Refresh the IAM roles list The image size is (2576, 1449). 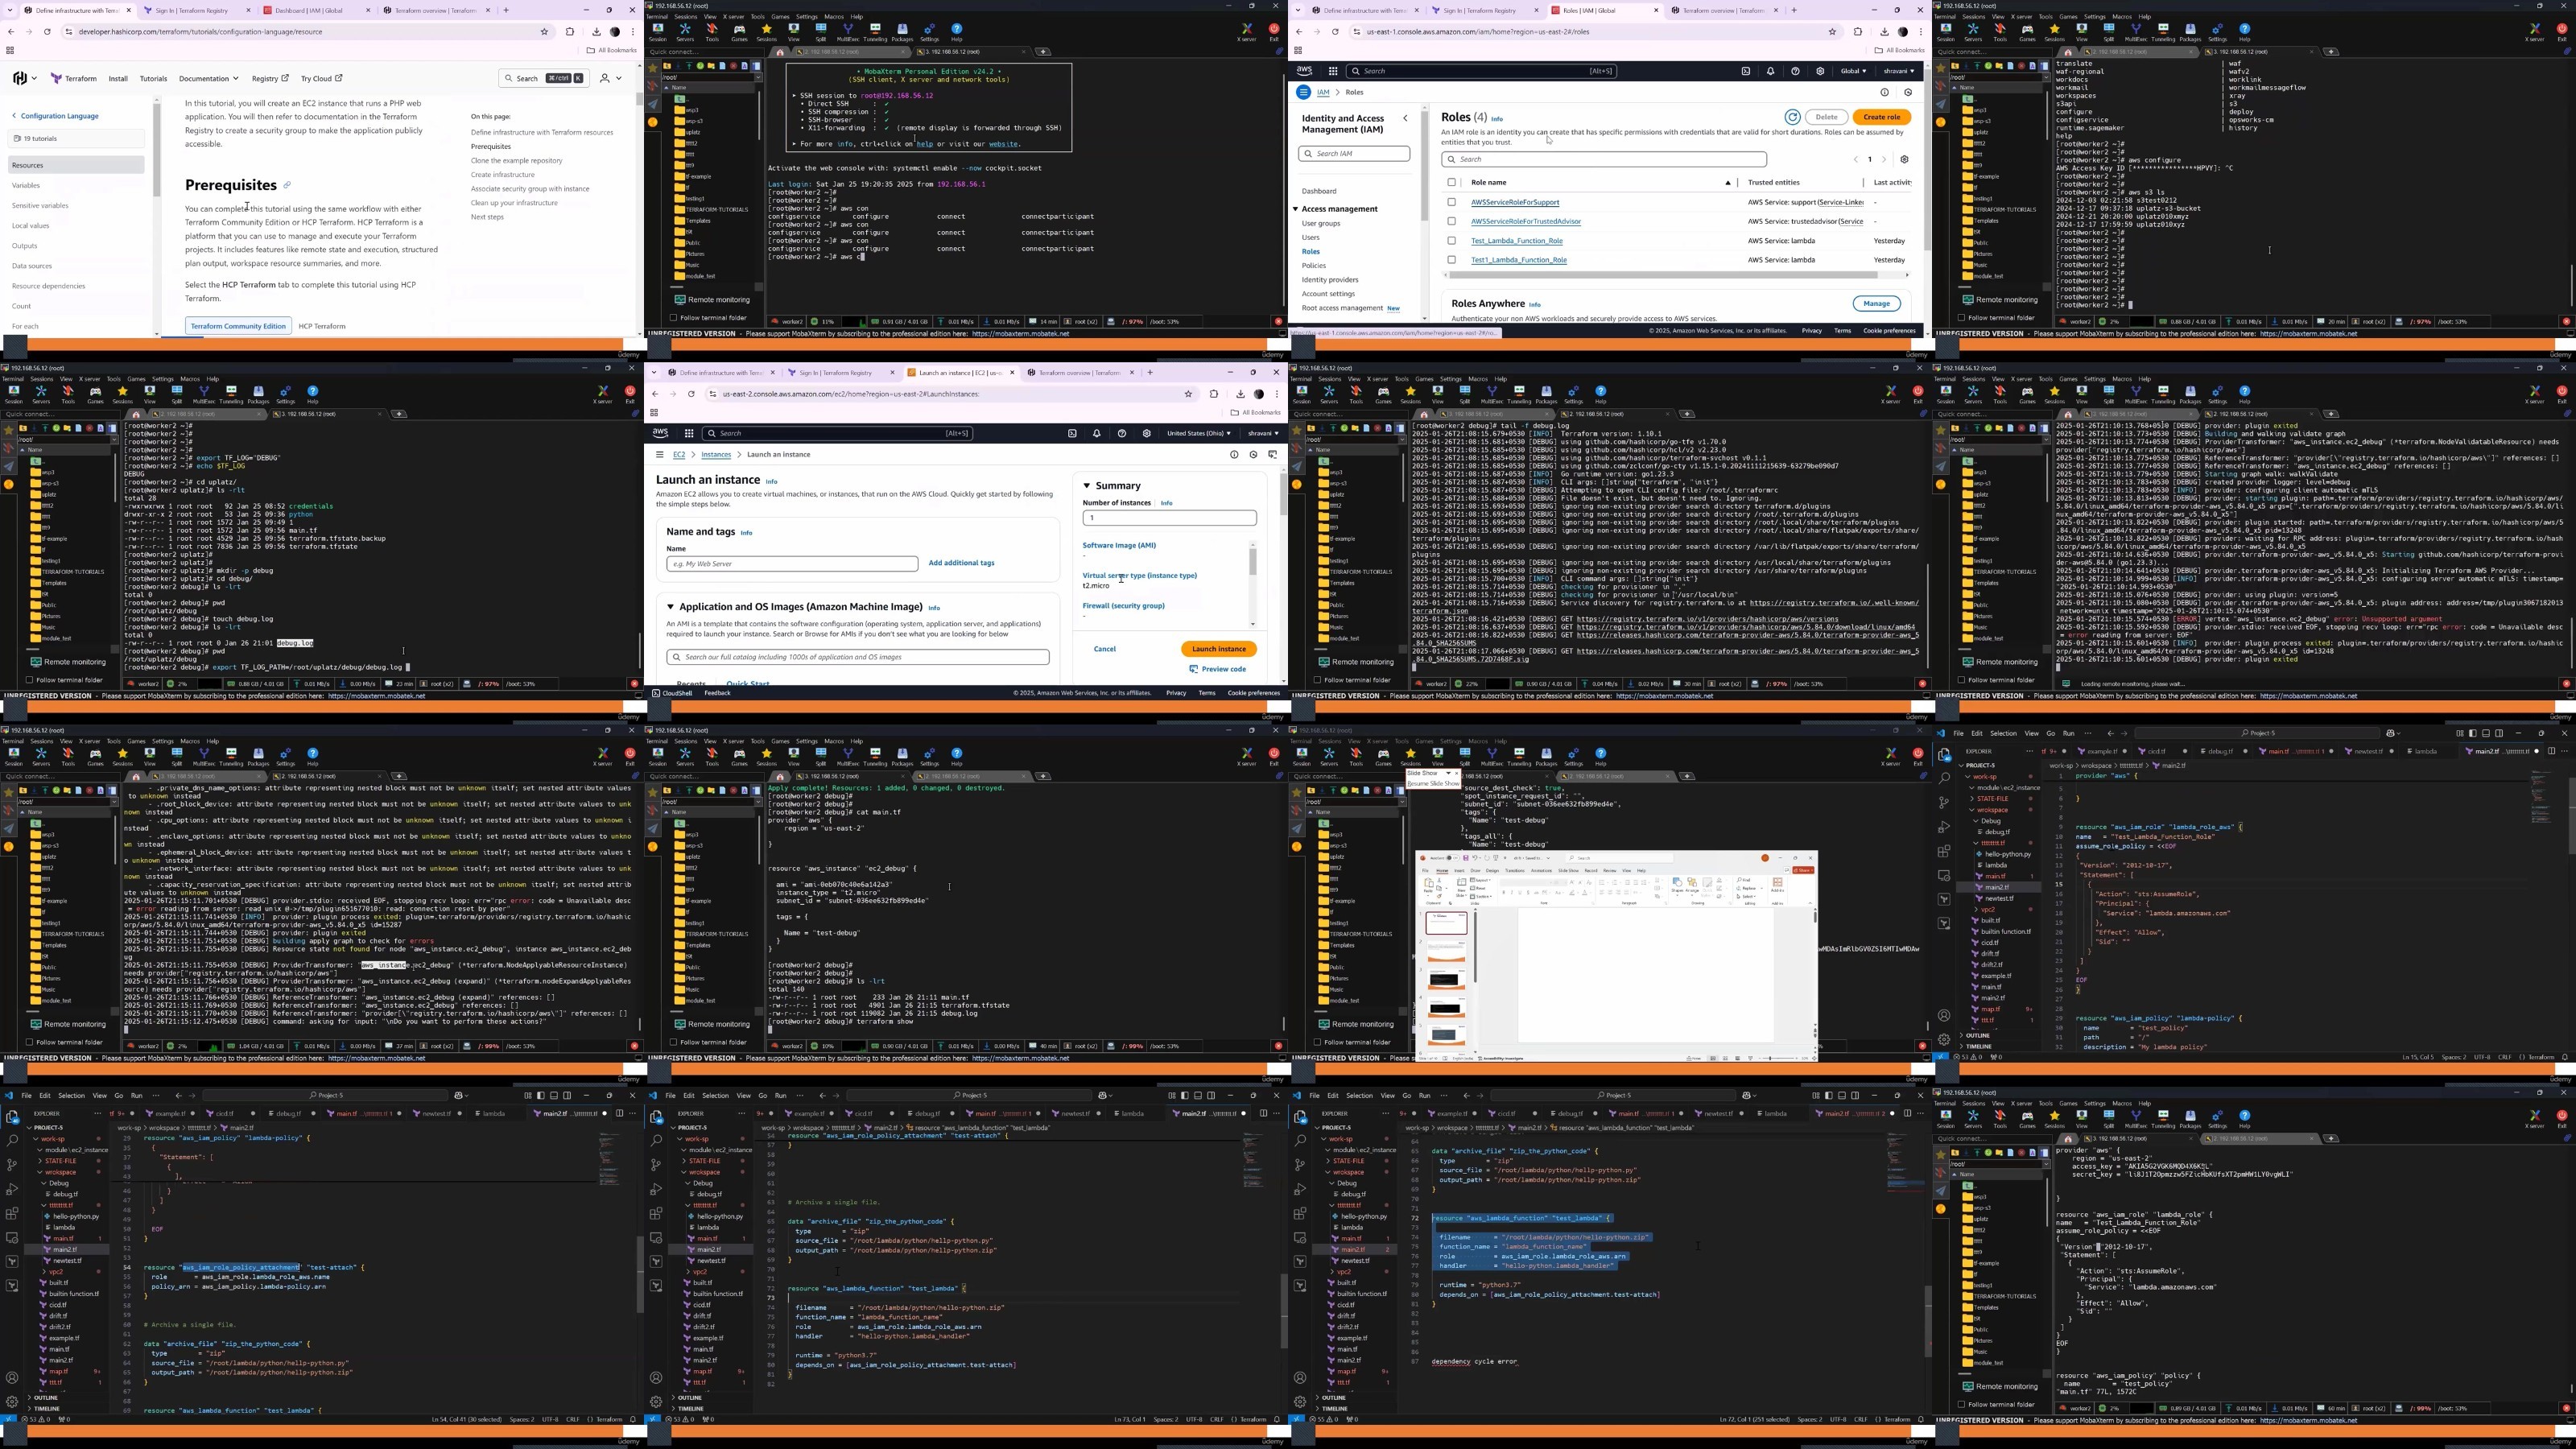[x=1793, y=117]
